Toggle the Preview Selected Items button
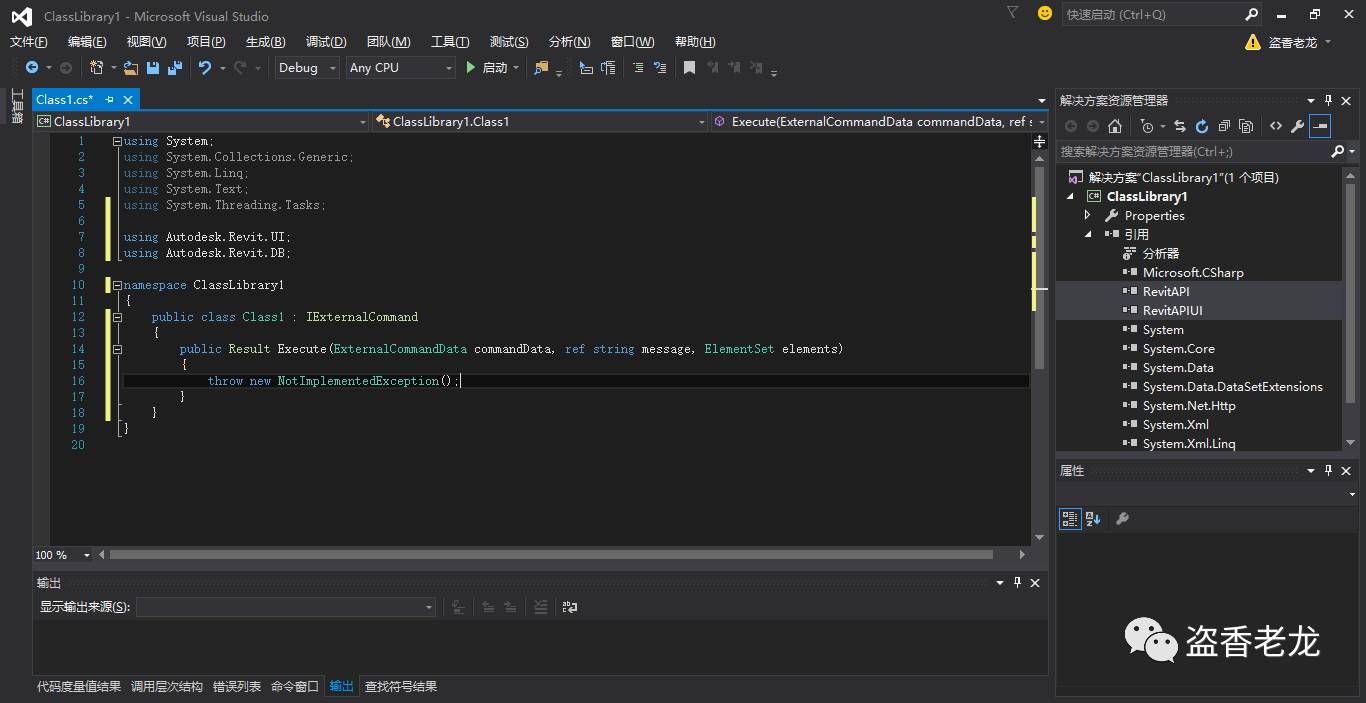This screenshot has width=1366, height=703. click(1320, 126)
